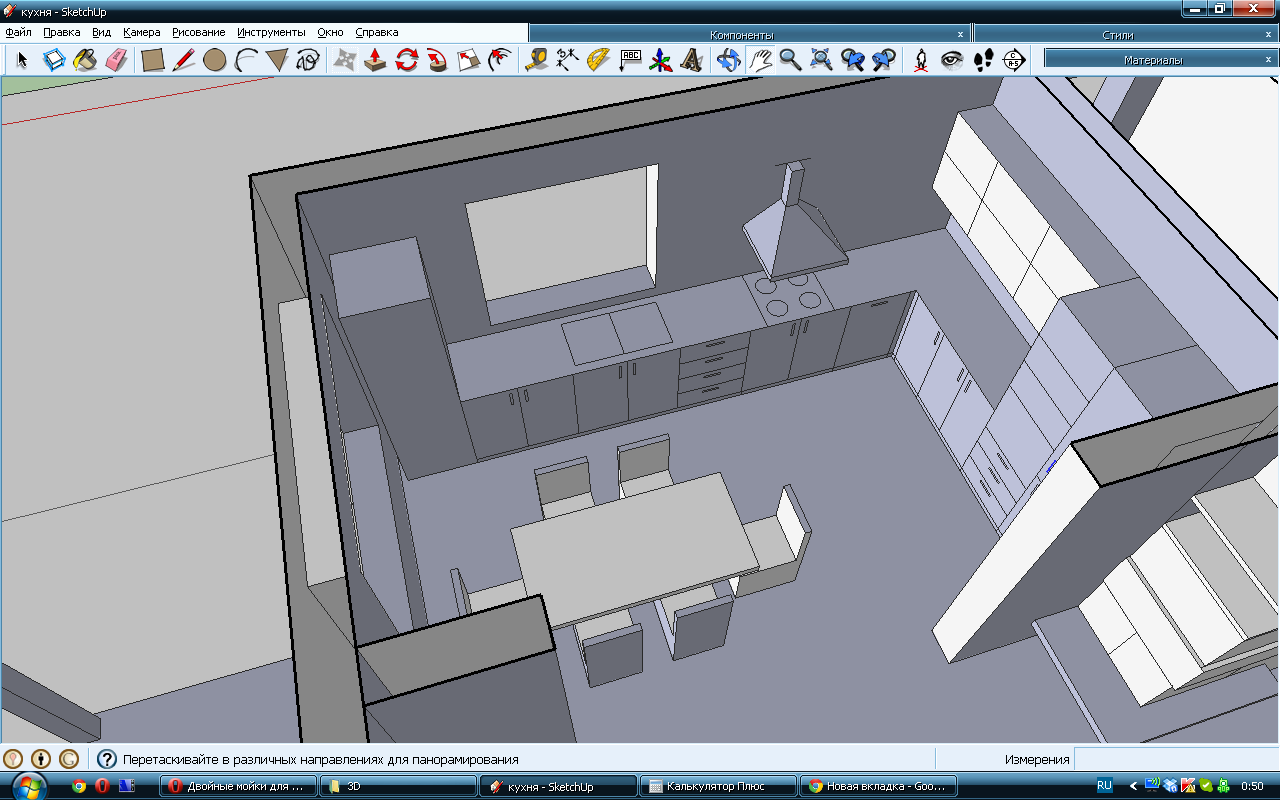Pick the Polygon triangle tool

(277, 60)
